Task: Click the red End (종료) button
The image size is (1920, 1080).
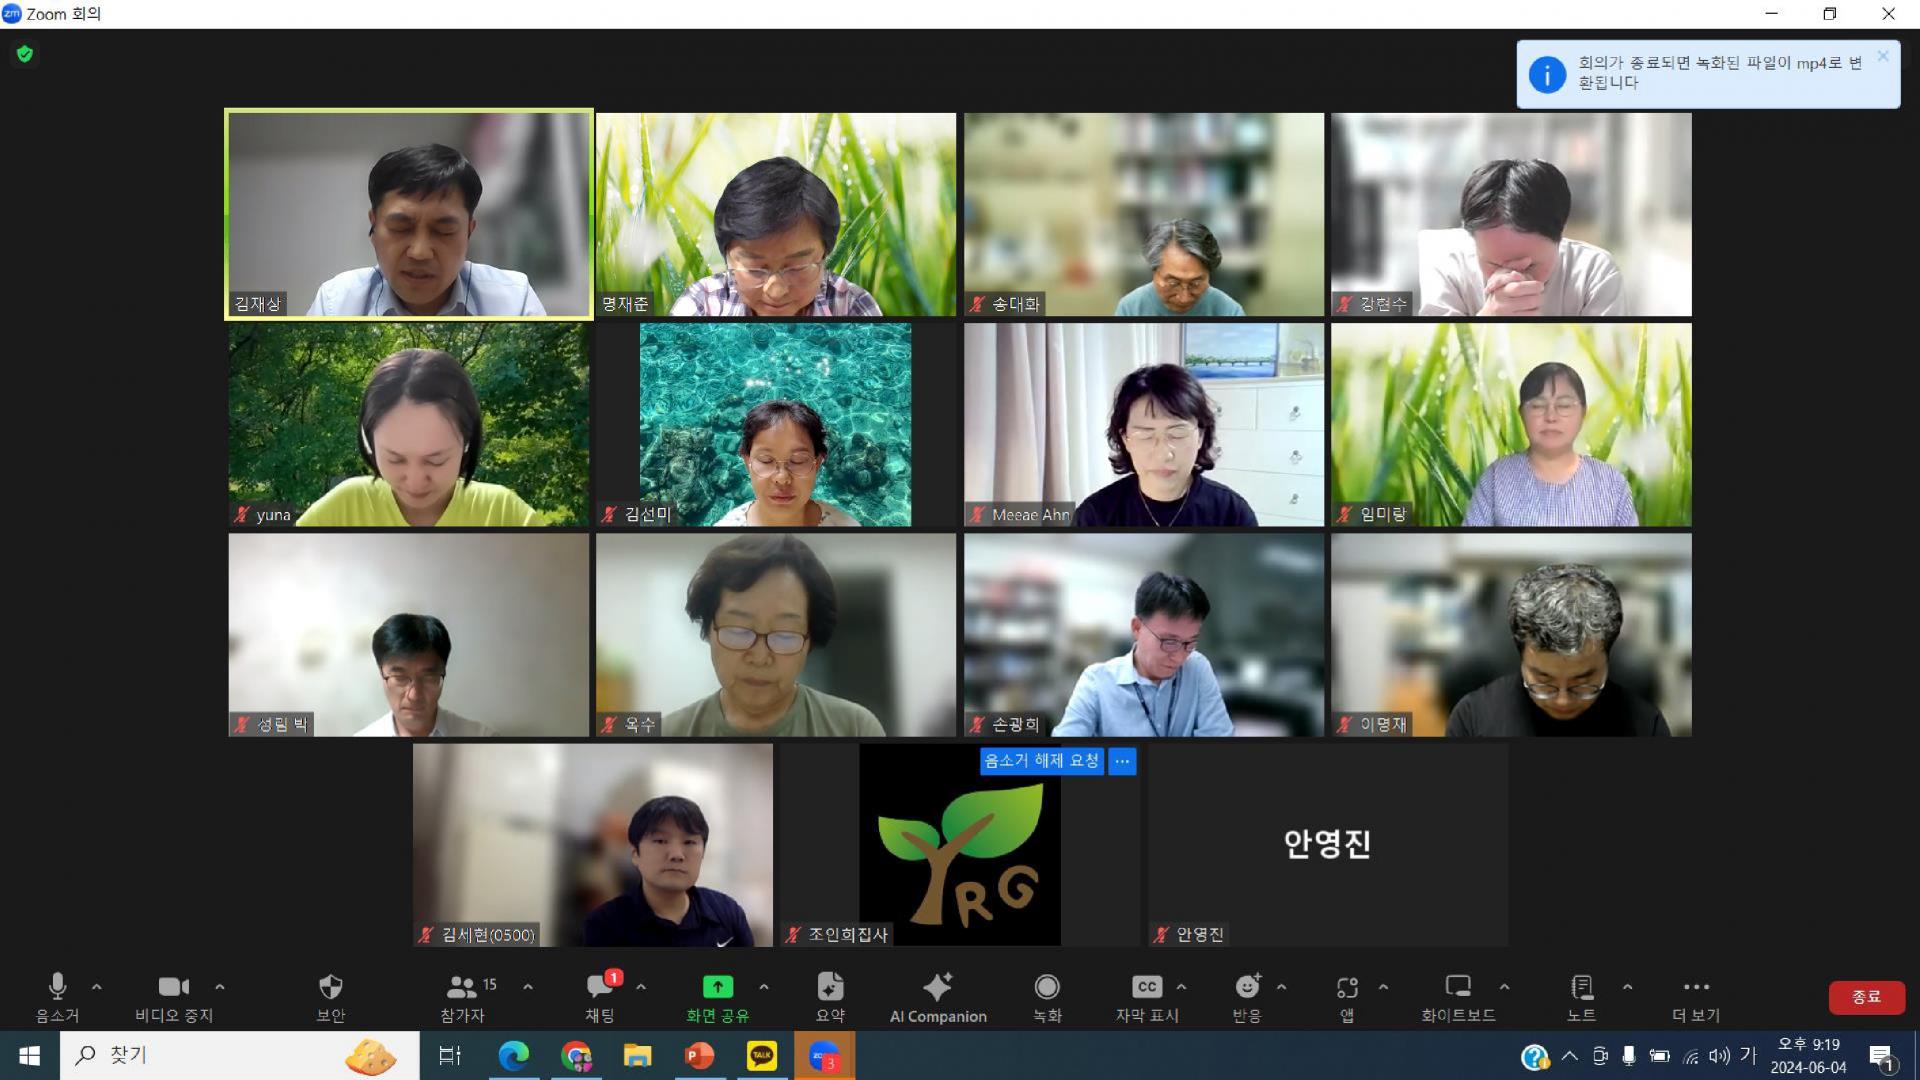Action: 1866,997
